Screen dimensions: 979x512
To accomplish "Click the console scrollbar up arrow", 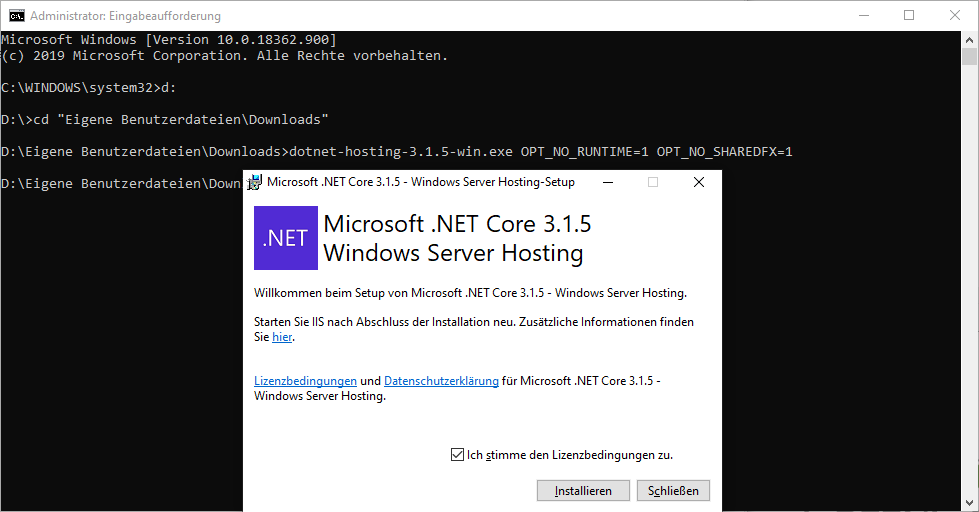I will pos(969,39).
